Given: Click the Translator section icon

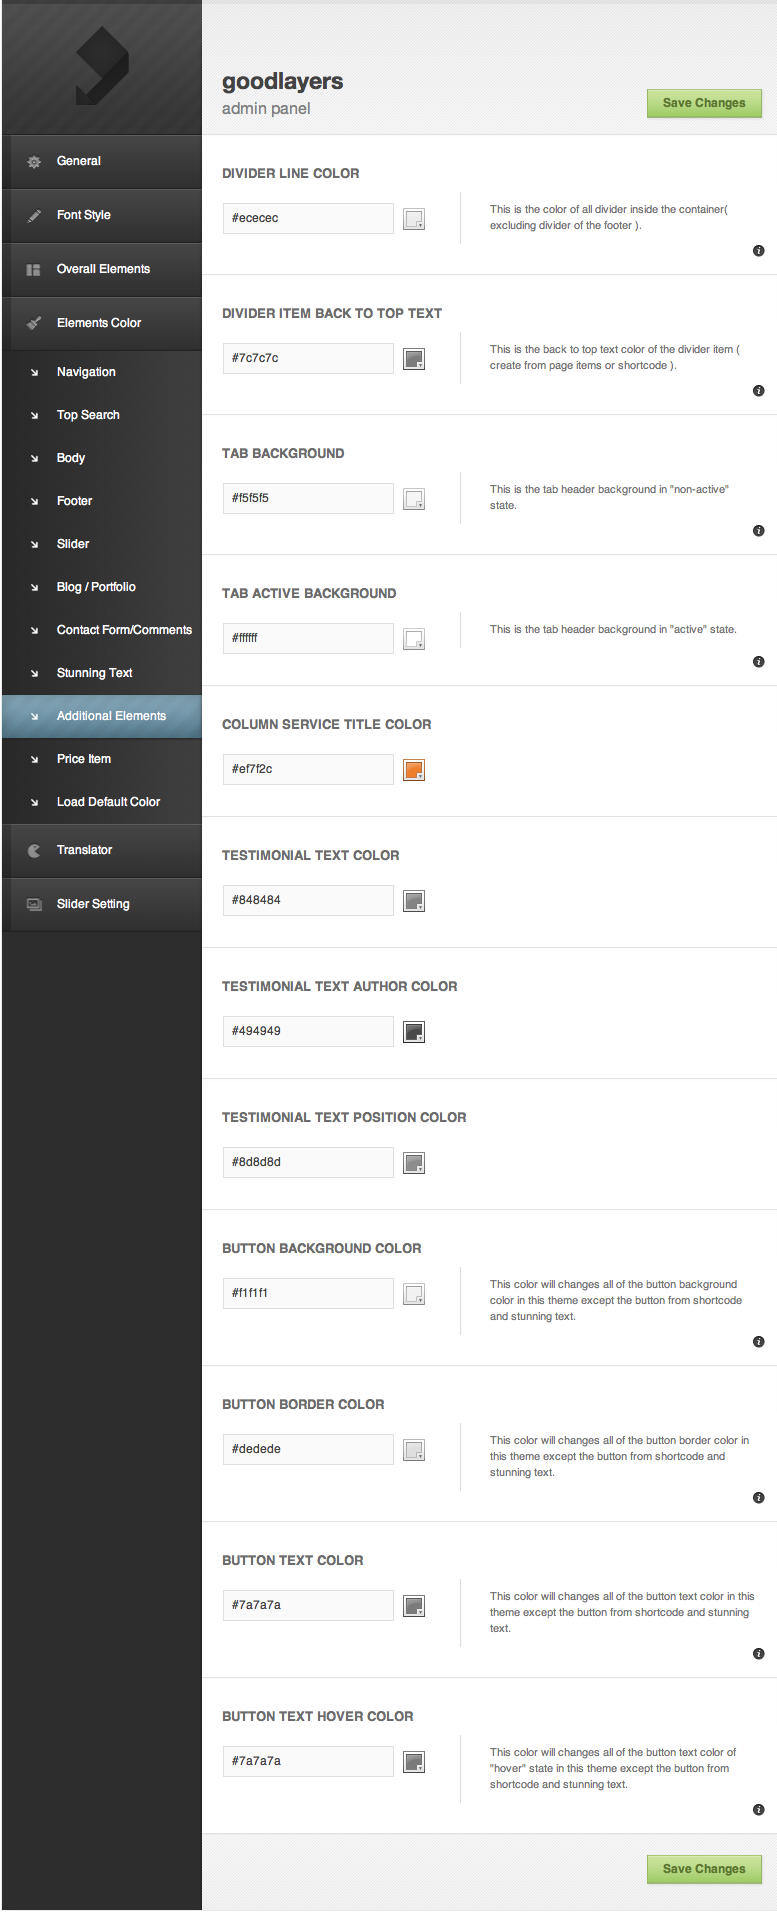Looking at the screenshot, I should tap(34, 851).
